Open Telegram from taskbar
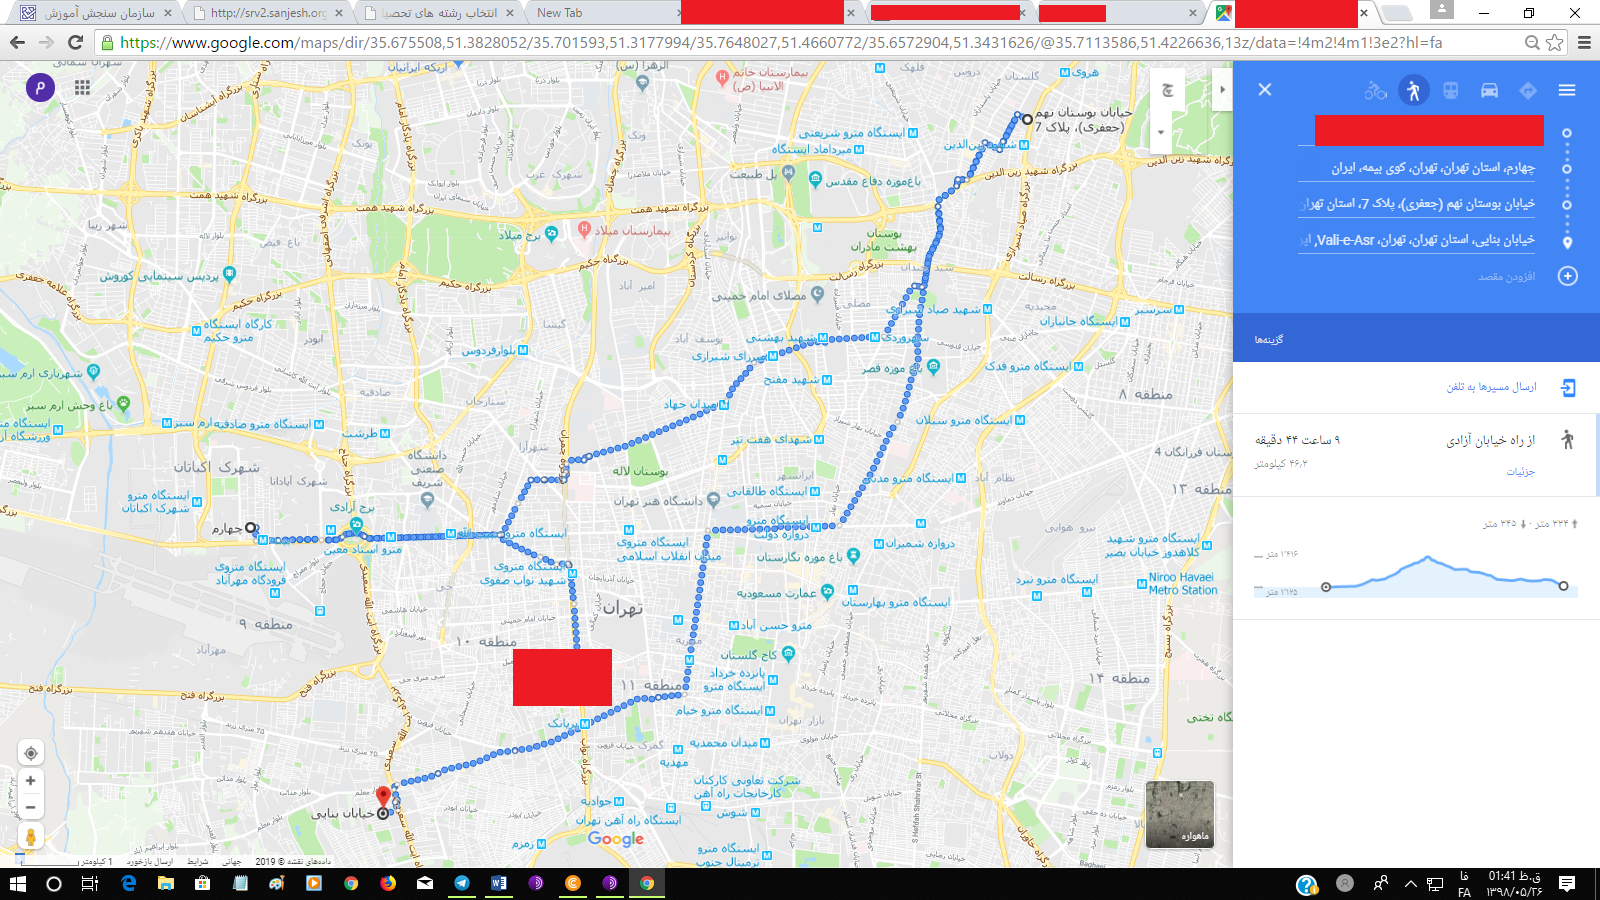This screenshot has height=900, width=1600. click(x=461, y=883)
